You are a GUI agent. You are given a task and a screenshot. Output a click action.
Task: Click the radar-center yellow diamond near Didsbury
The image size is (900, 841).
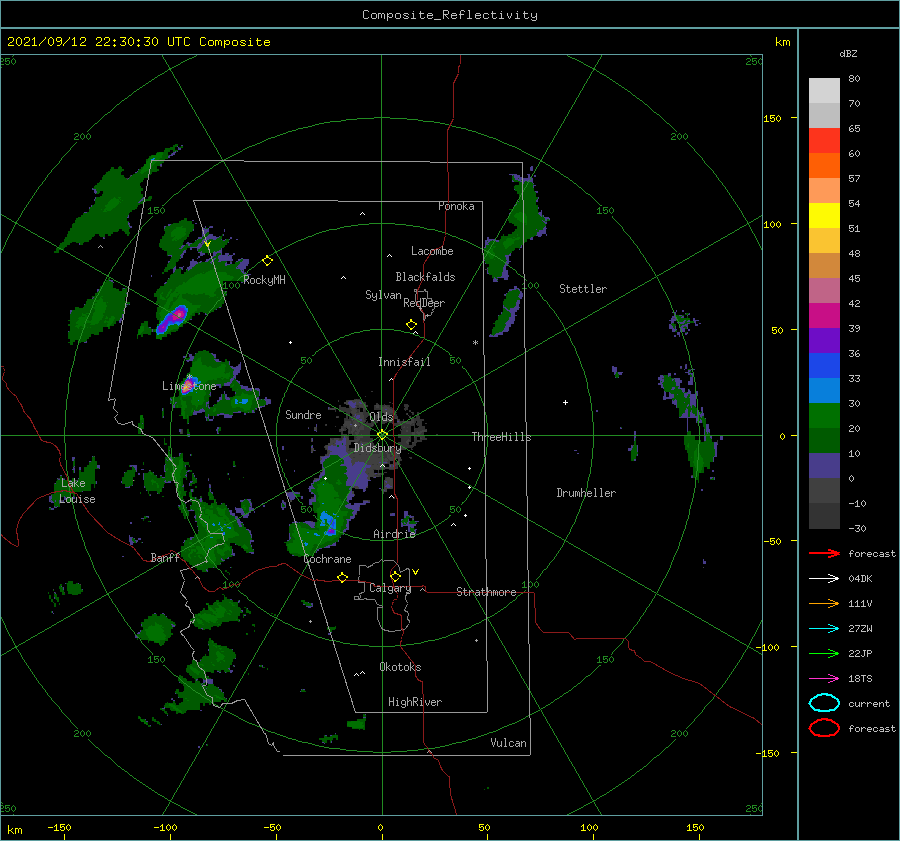pos(382,435)
